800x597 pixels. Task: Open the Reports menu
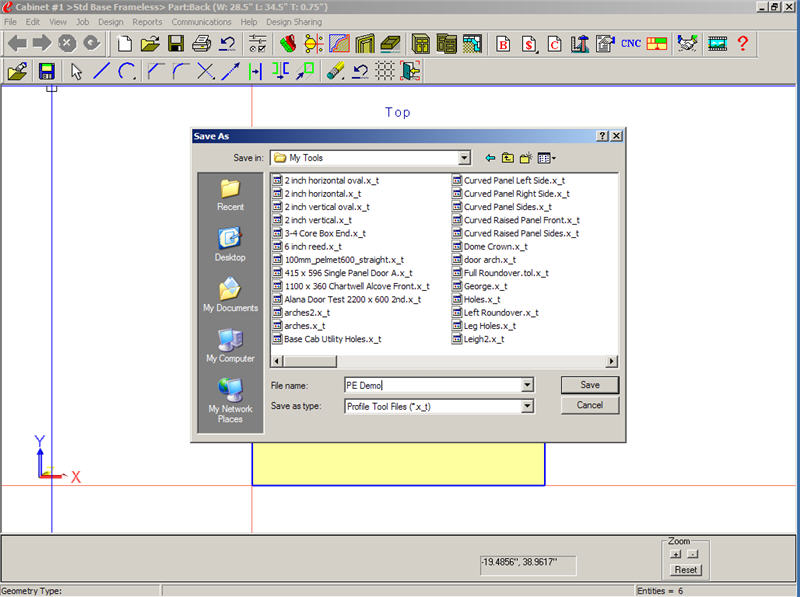(147, 22)
